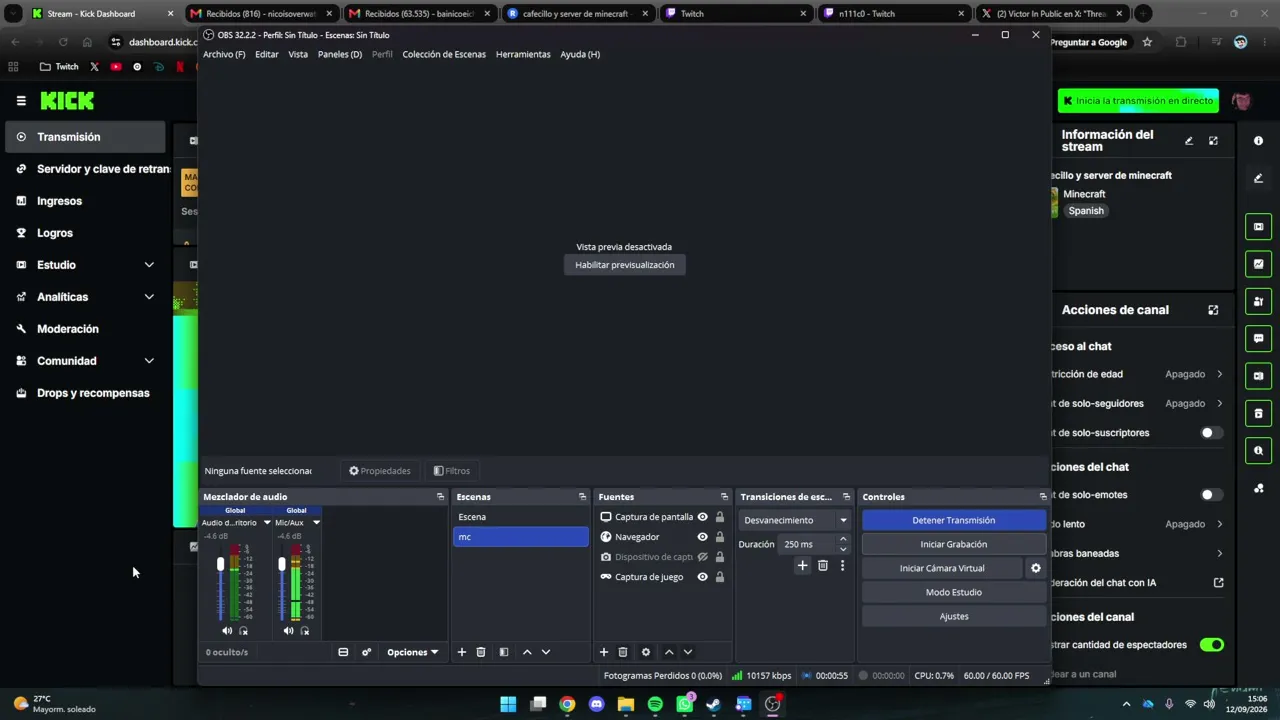Move source up with arrow icon

point(669,652)
